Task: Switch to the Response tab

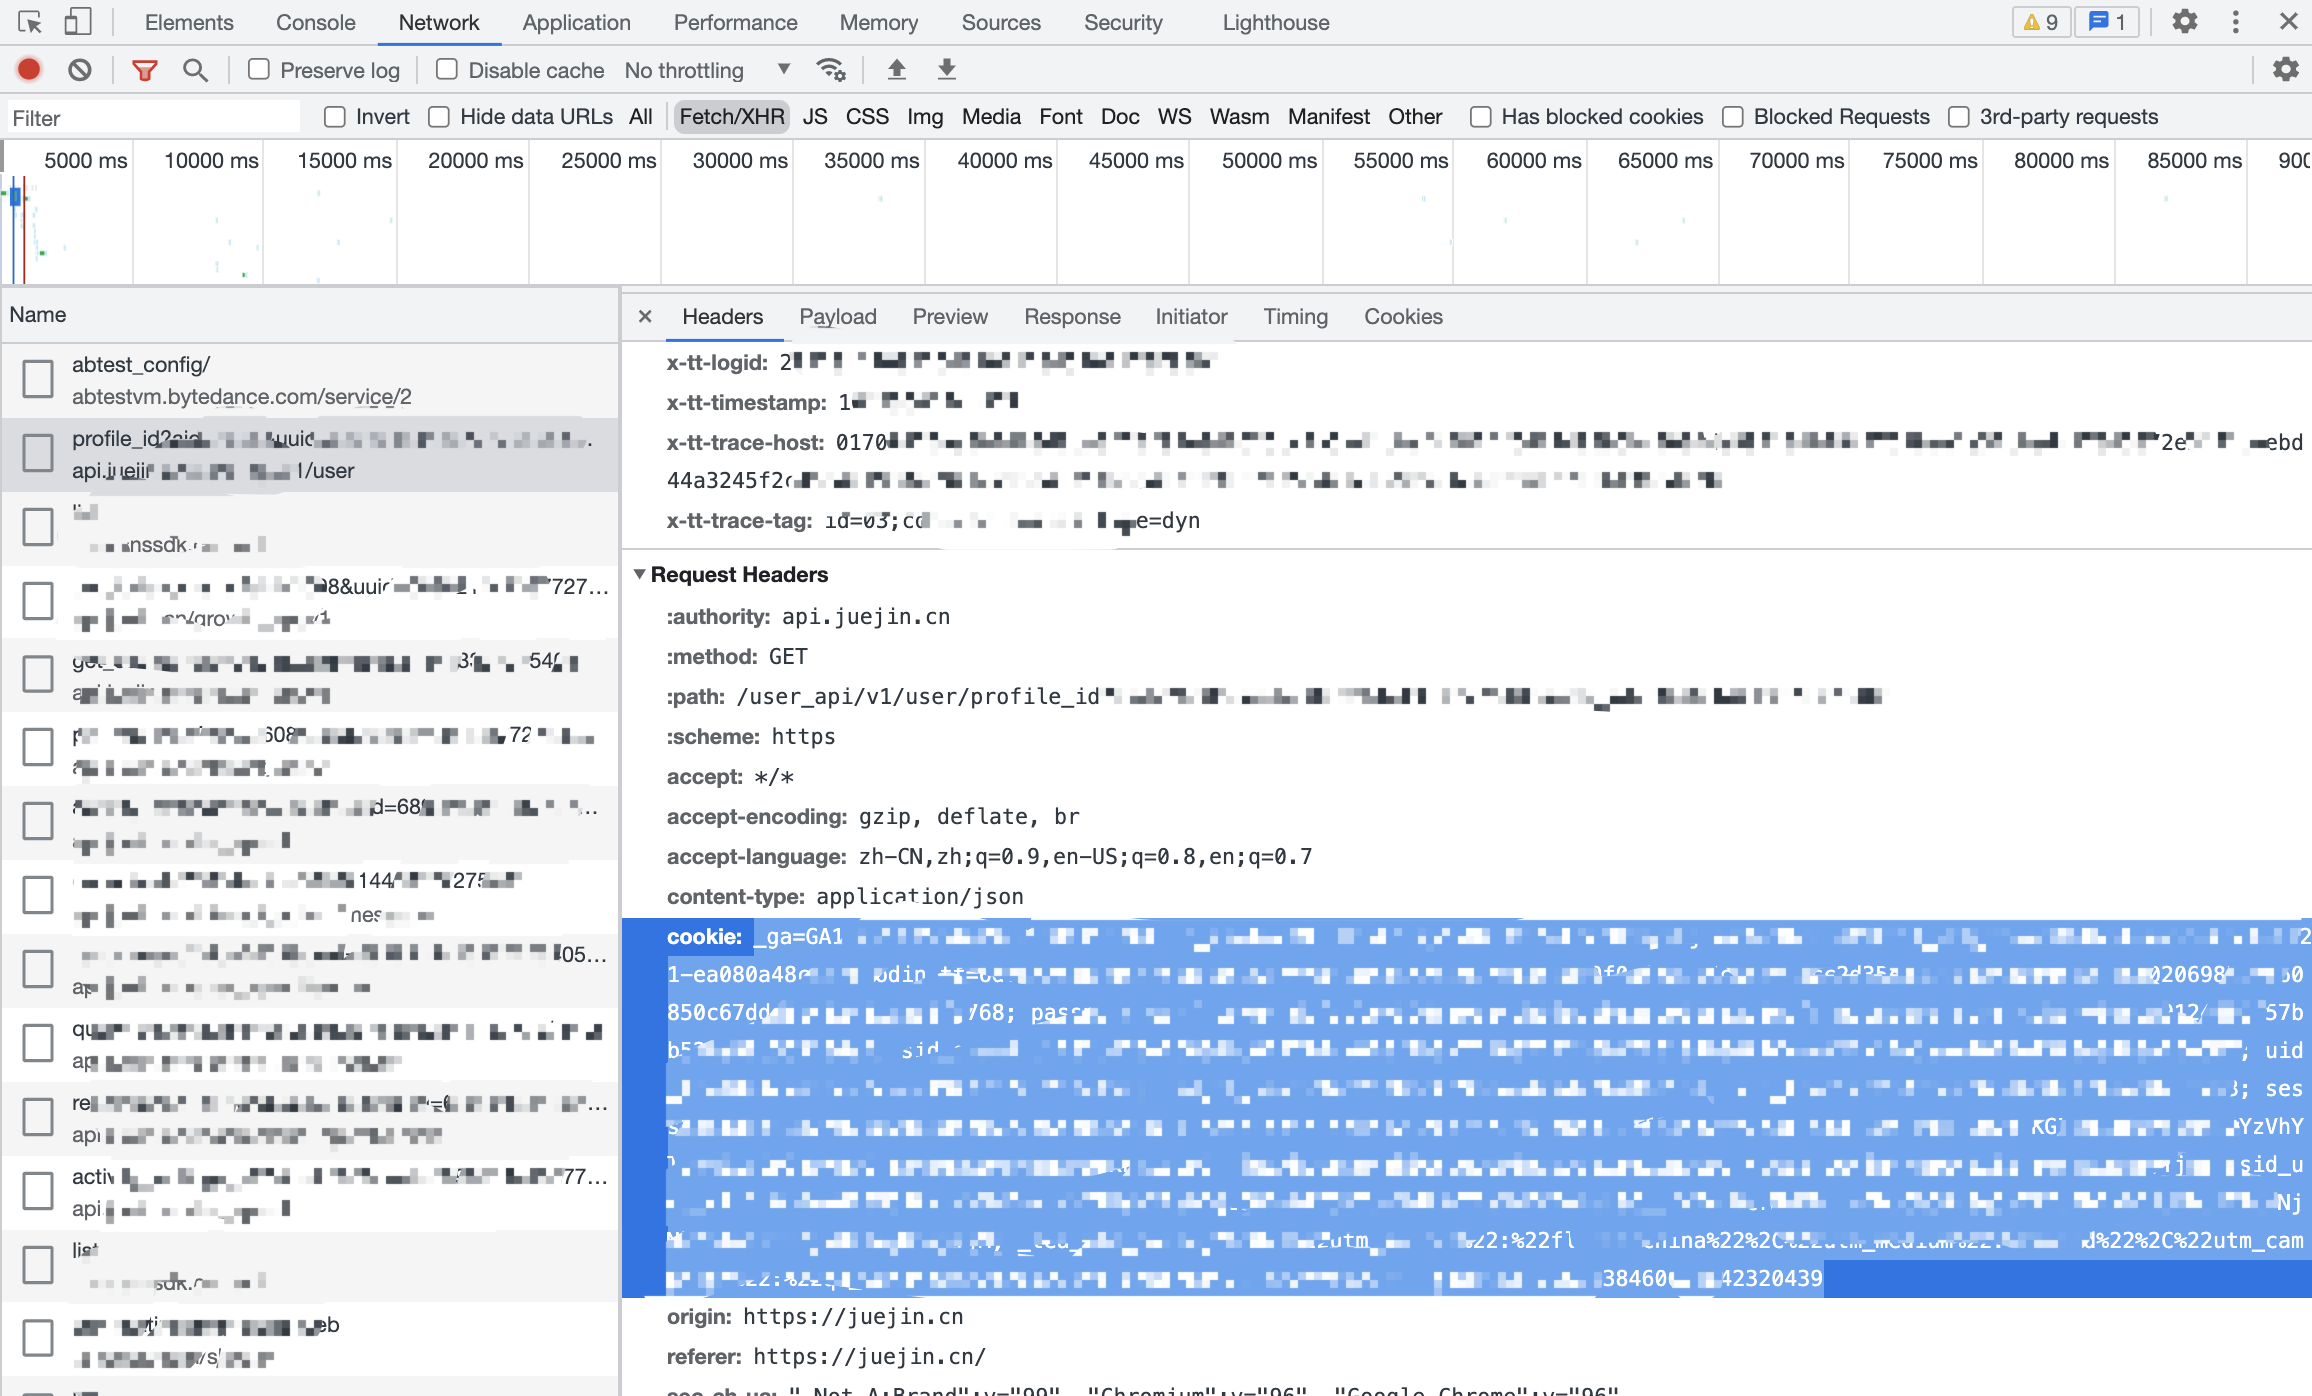Action: point(1070,316)
